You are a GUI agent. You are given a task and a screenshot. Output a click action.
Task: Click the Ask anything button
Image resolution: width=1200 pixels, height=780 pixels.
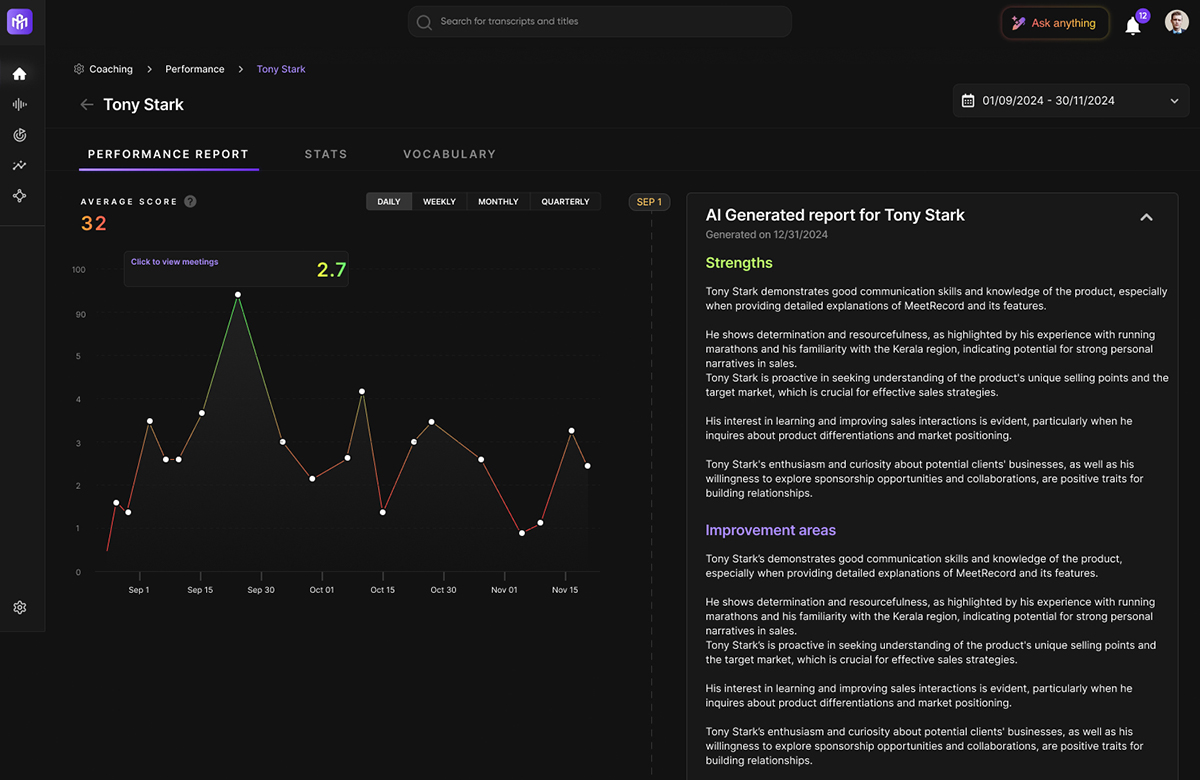tap(1055, 23)
